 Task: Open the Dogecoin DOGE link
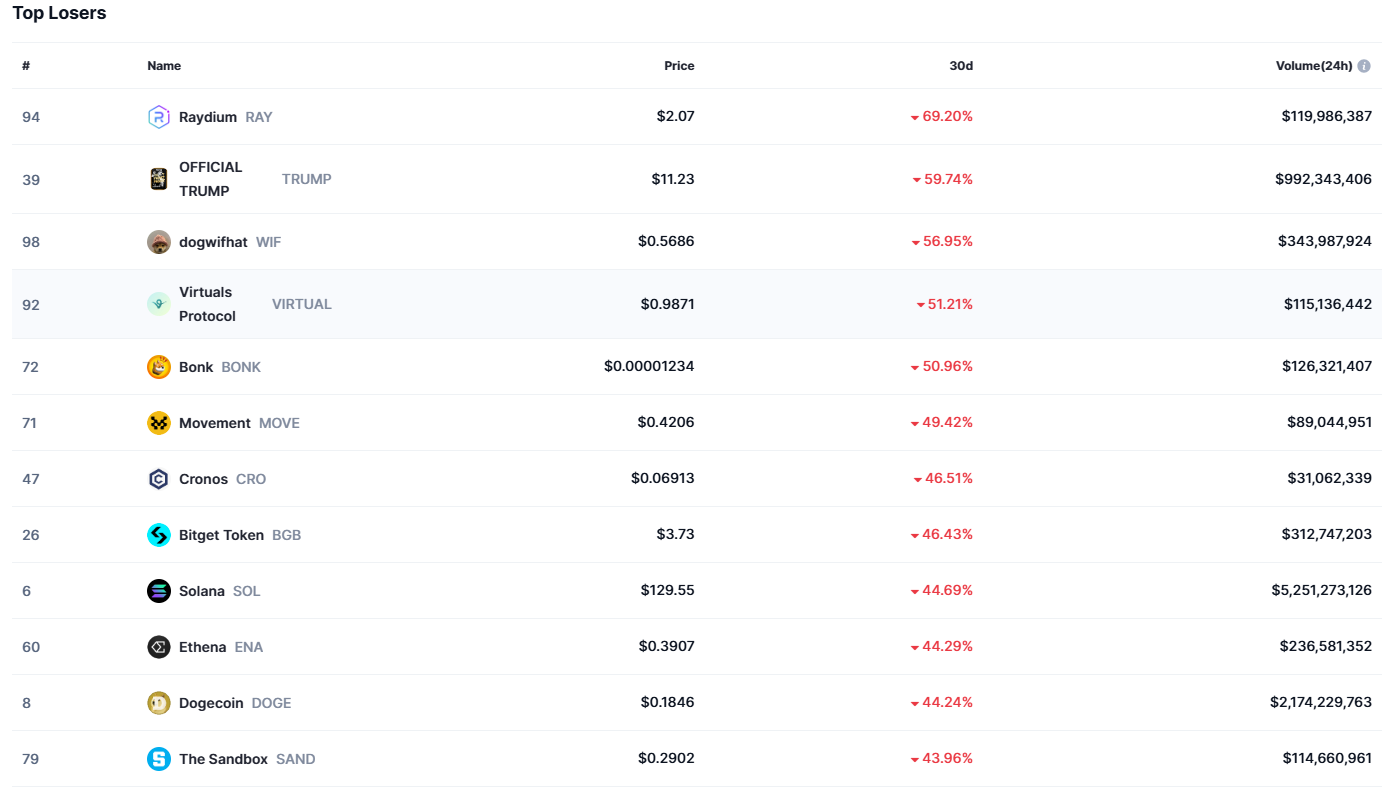click(x=234, y=703)
